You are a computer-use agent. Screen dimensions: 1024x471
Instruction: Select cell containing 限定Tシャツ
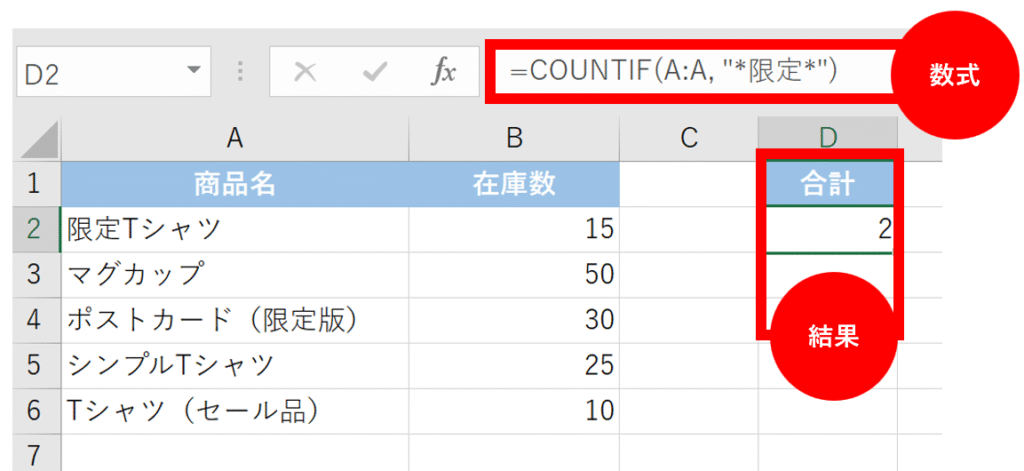[x=234, y=229]
